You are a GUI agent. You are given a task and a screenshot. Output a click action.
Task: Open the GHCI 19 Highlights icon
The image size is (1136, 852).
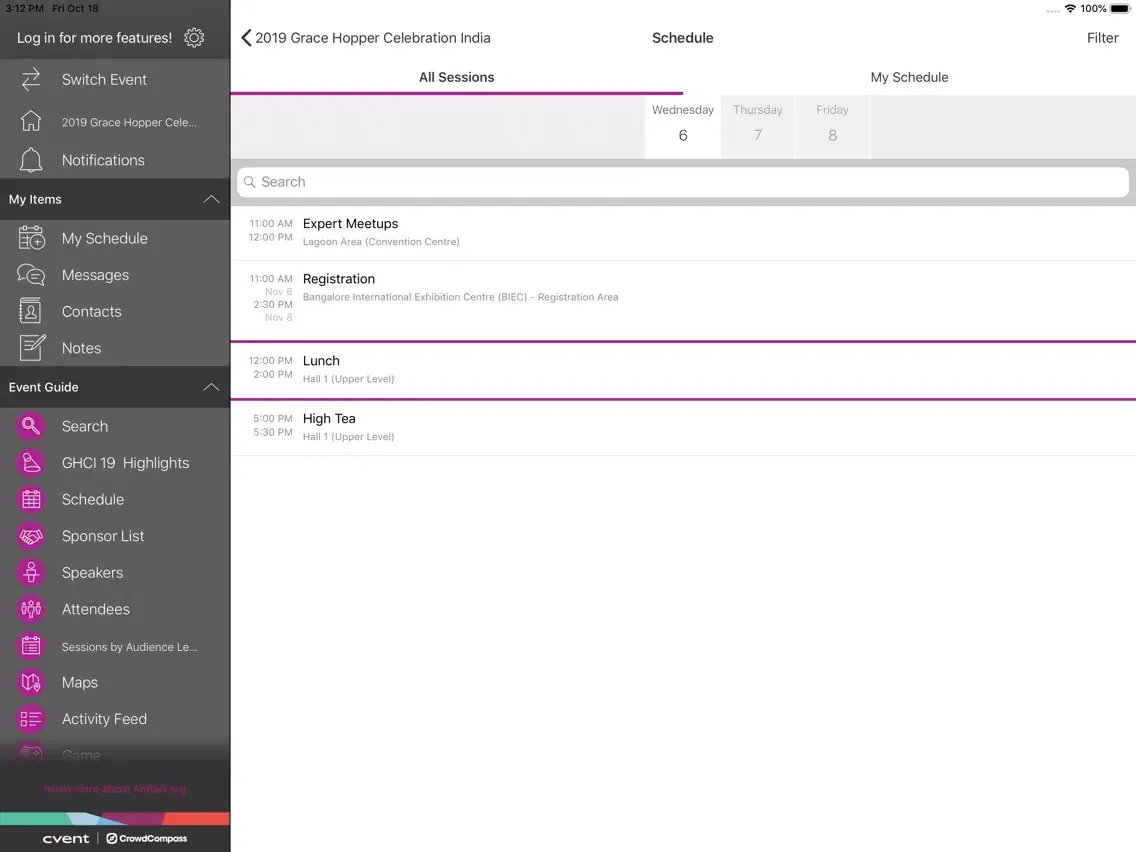(31, 463)
